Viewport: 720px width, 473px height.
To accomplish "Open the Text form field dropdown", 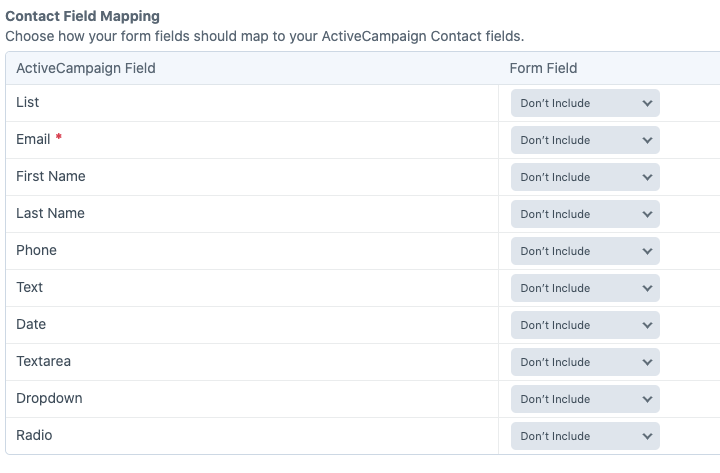I will [x=585, y=288].
